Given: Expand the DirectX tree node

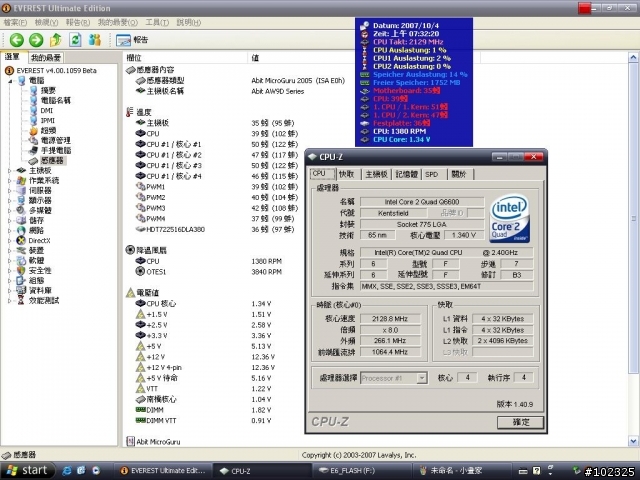Looking at the screenshot, I should 10,240.
